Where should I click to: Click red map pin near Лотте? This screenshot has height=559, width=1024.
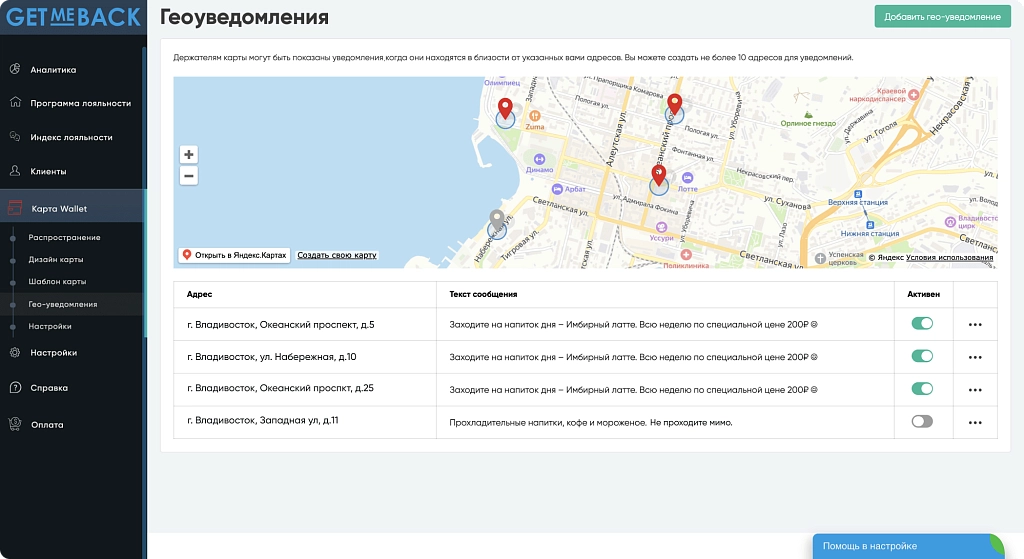click(659, 176)
